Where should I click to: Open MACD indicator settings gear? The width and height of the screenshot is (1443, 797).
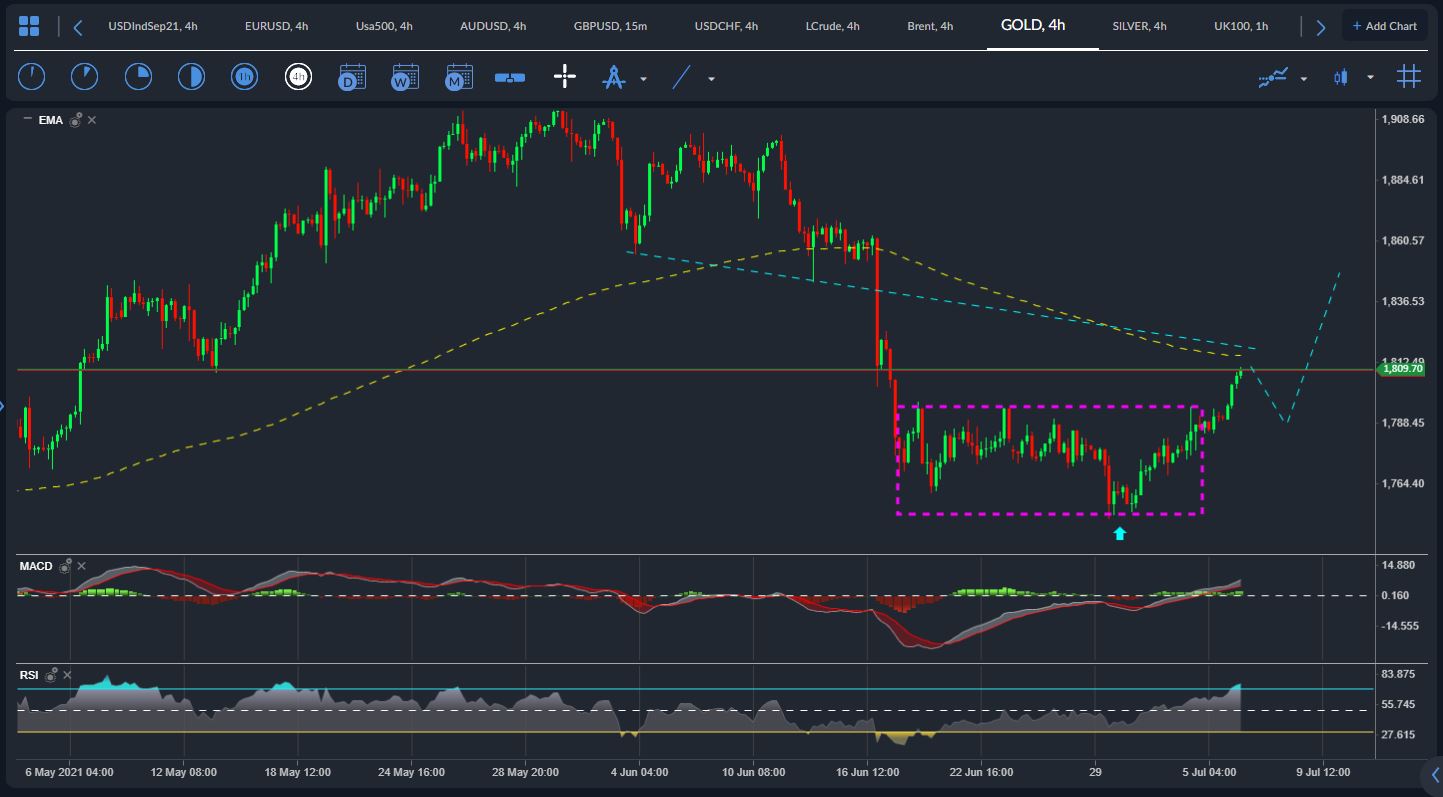click(x=66, y=566)
